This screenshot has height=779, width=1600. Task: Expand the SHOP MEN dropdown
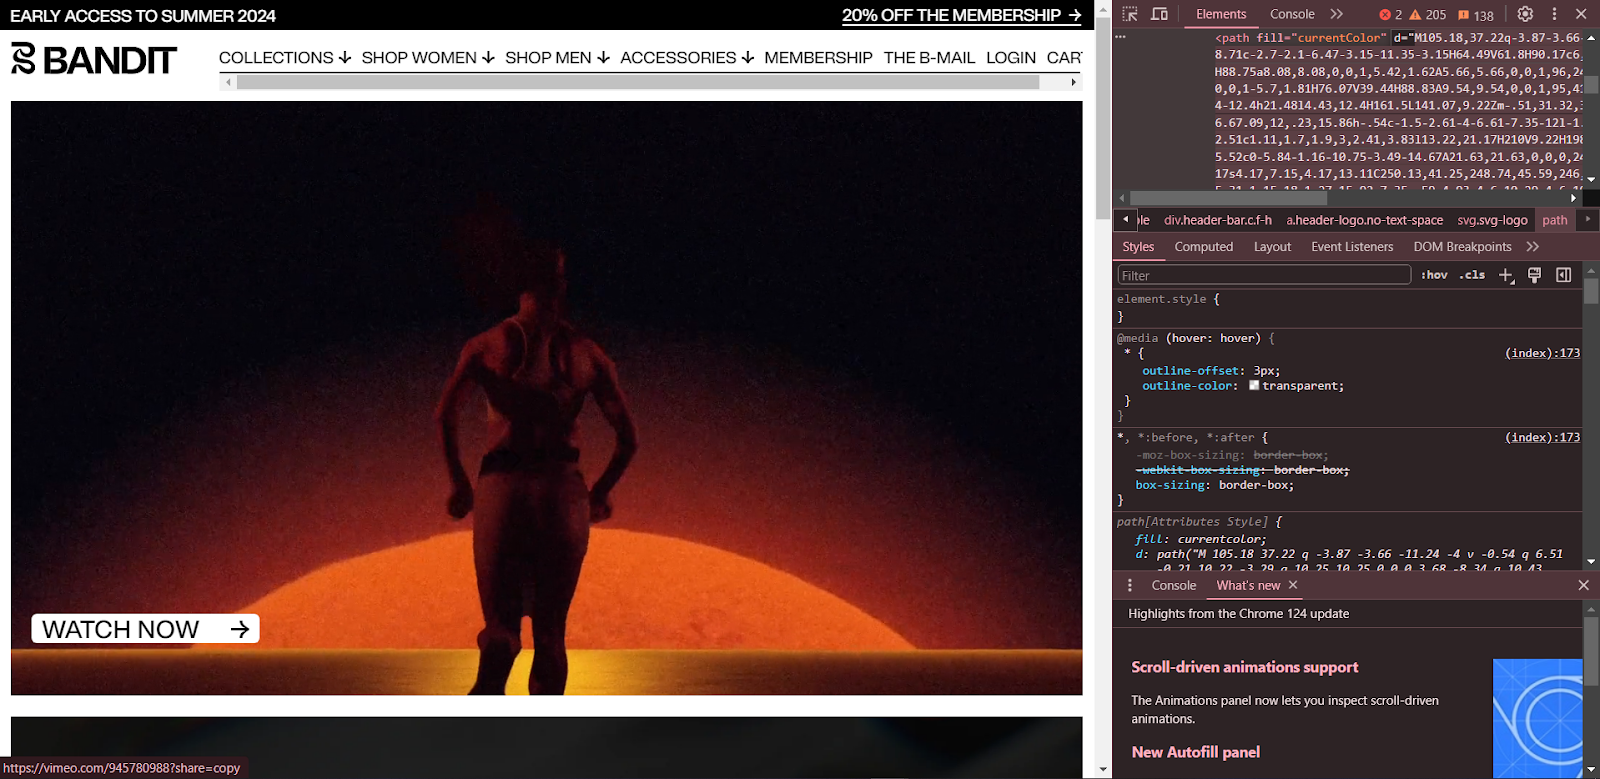point(557,58)
